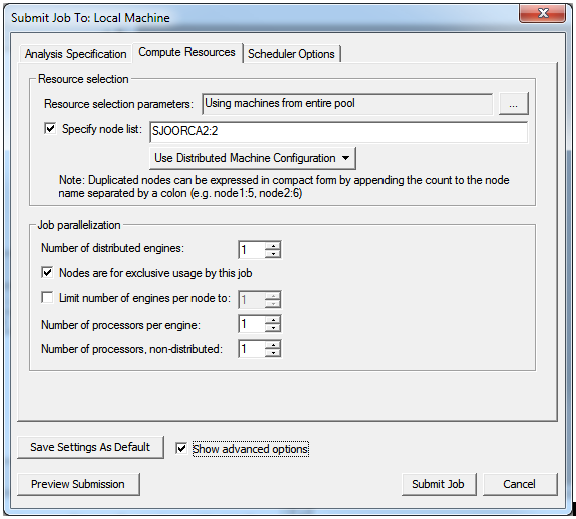576x519 pixels.
Task: Open the Scheduler Options tab
Action: 291,54
